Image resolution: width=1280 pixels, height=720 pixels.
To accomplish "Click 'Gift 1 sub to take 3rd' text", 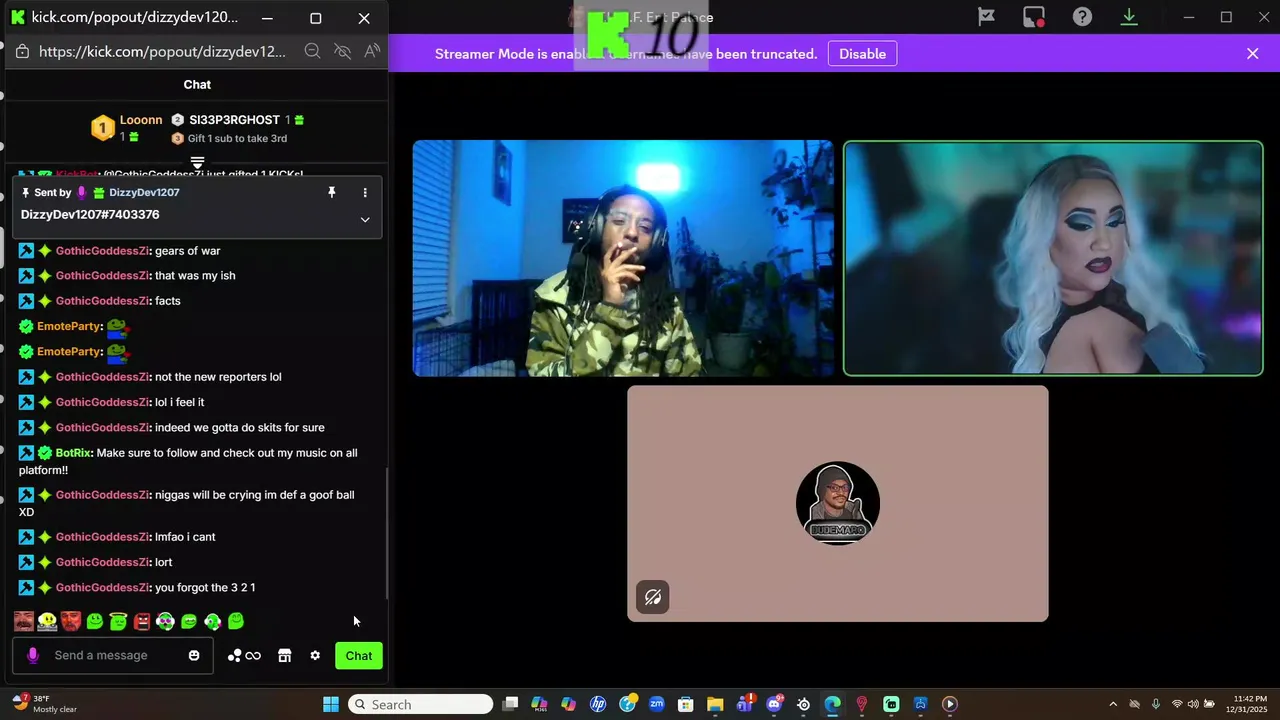I will 237,139.
